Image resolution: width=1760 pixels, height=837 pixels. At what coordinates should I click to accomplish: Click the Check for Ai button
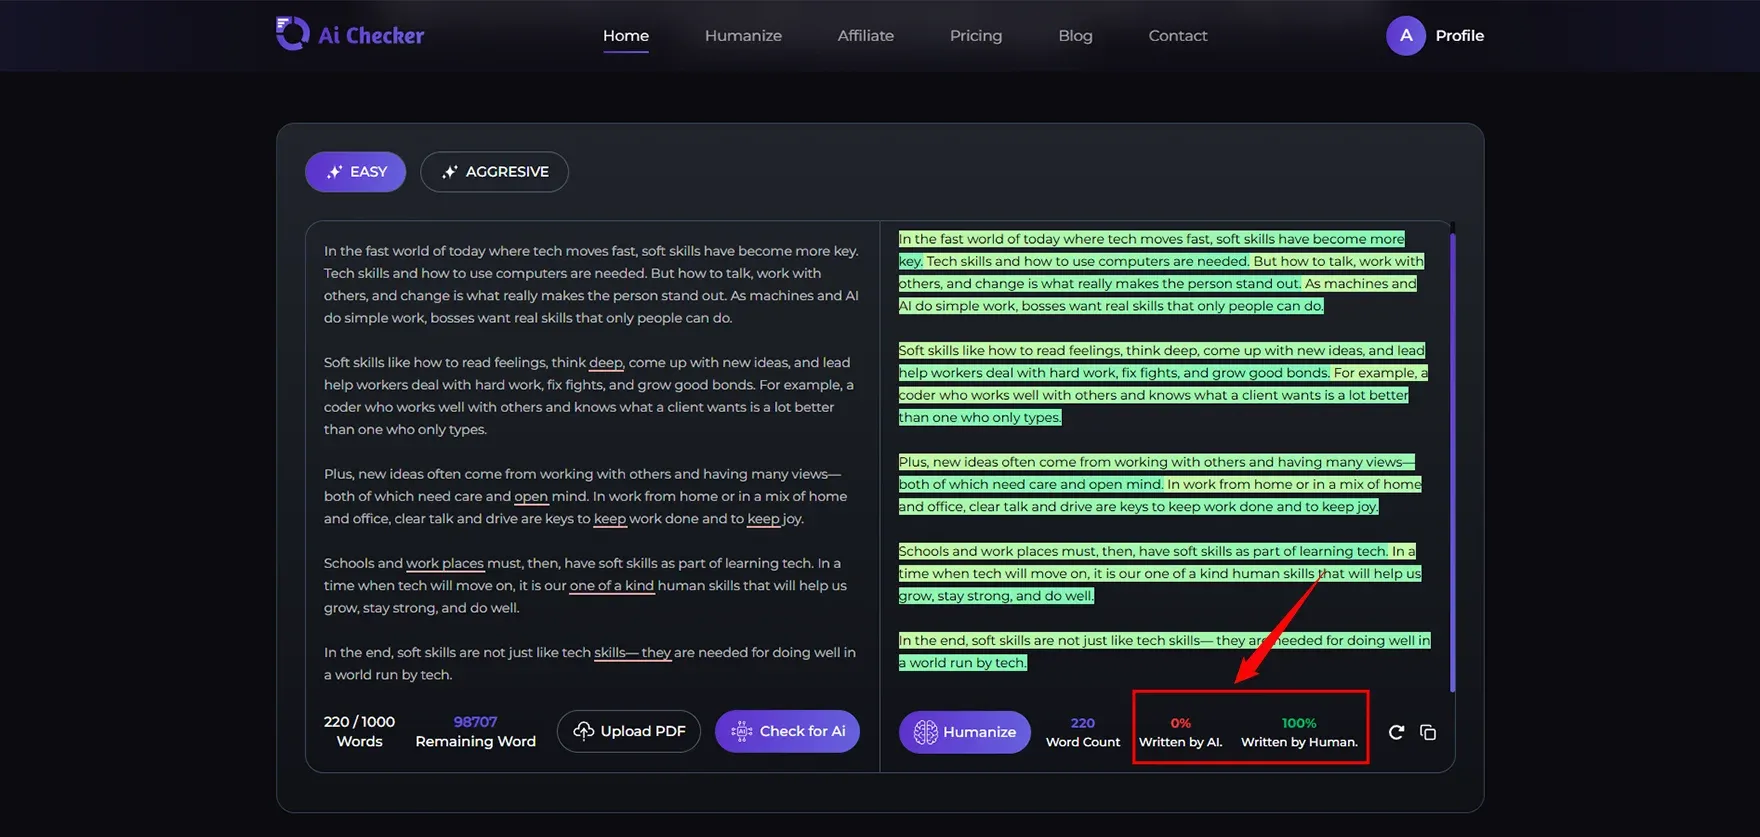[x=787, y=731]
